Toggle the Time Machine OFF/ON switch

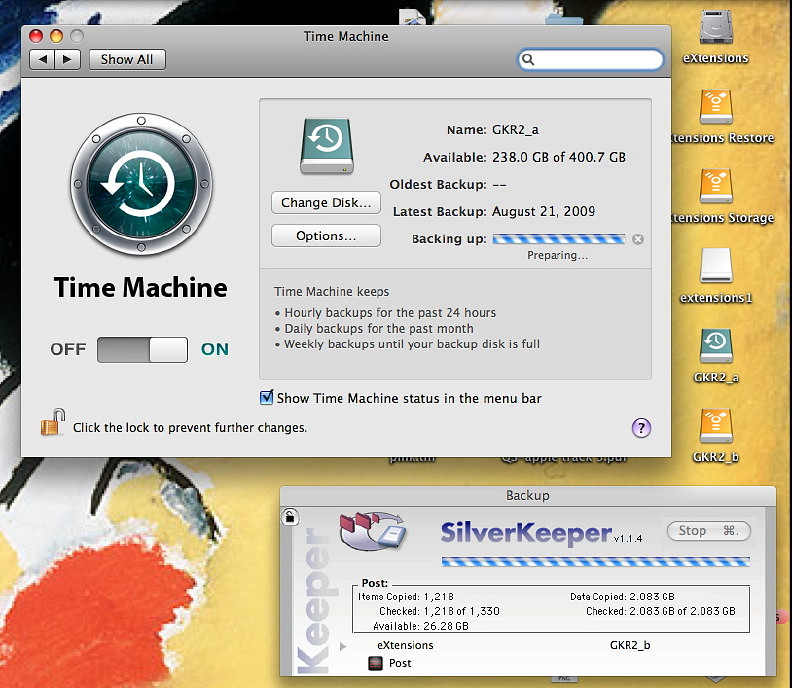[x=142, y=350]
